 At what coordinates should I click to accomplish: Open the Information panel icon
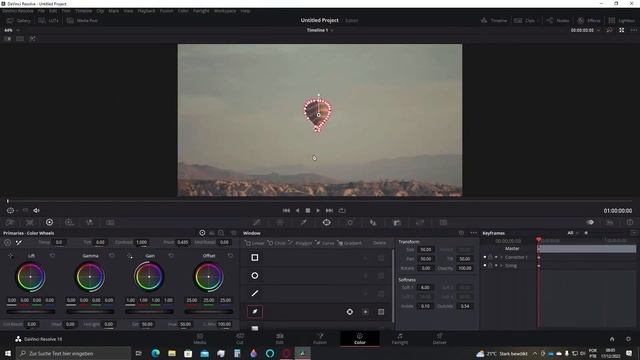coord(630,222)
